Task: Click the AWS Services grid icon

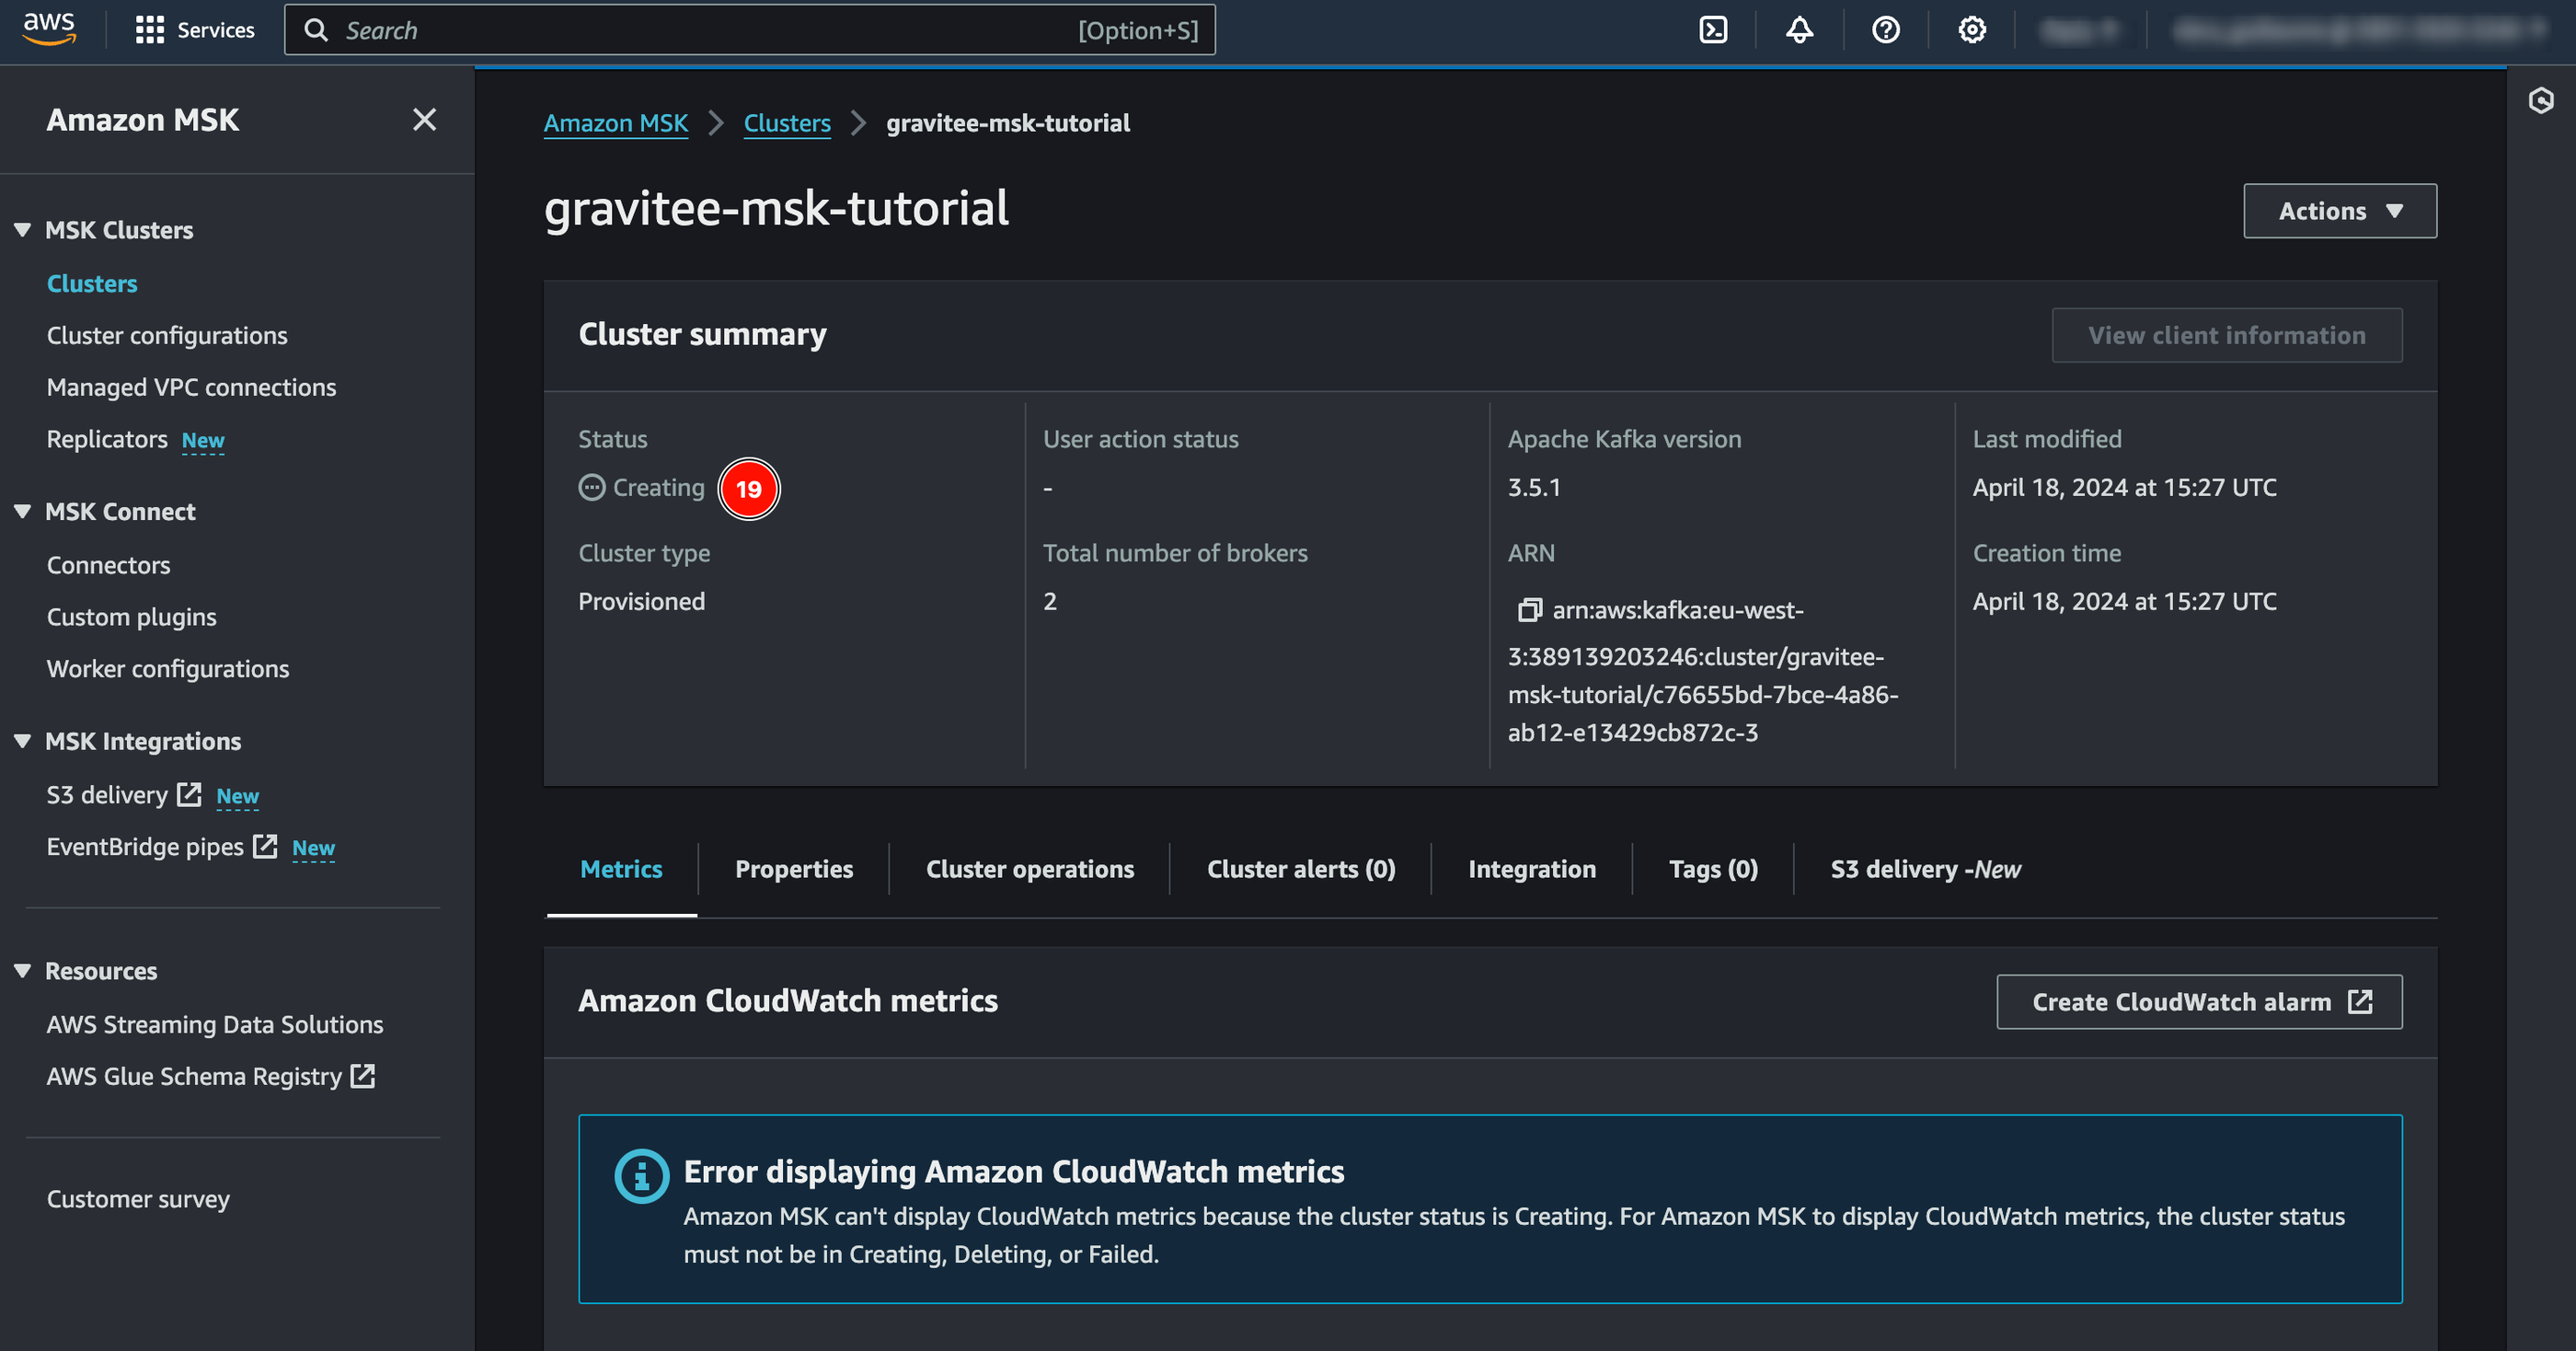Action: [x=150, y=29]
